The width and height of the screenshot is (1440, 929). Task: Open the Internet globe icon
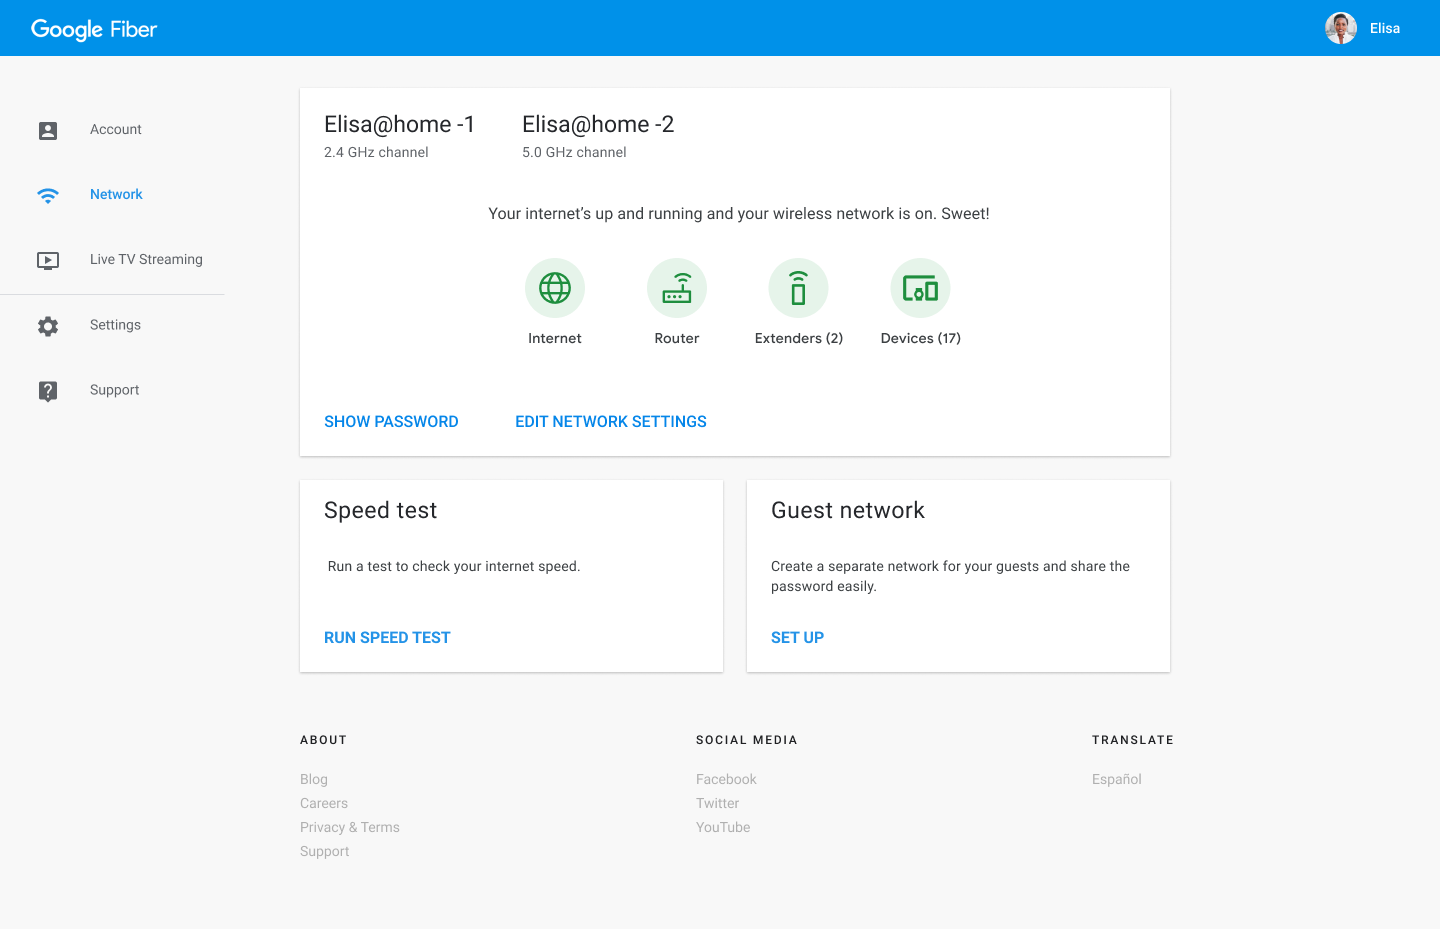click(x=555, y=288)
